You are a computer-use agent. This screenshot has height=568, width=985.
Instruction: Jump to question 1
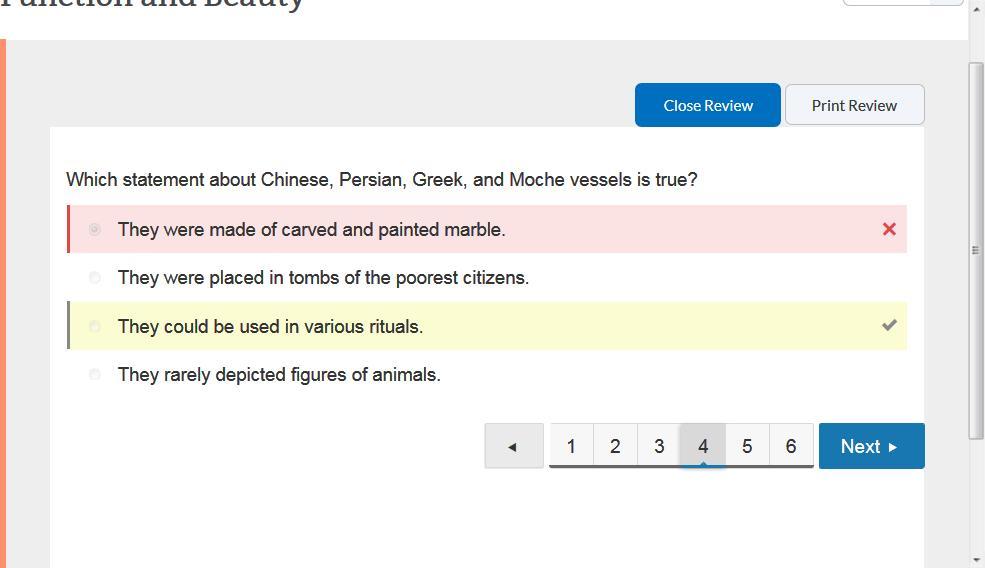tap(571, 446)
